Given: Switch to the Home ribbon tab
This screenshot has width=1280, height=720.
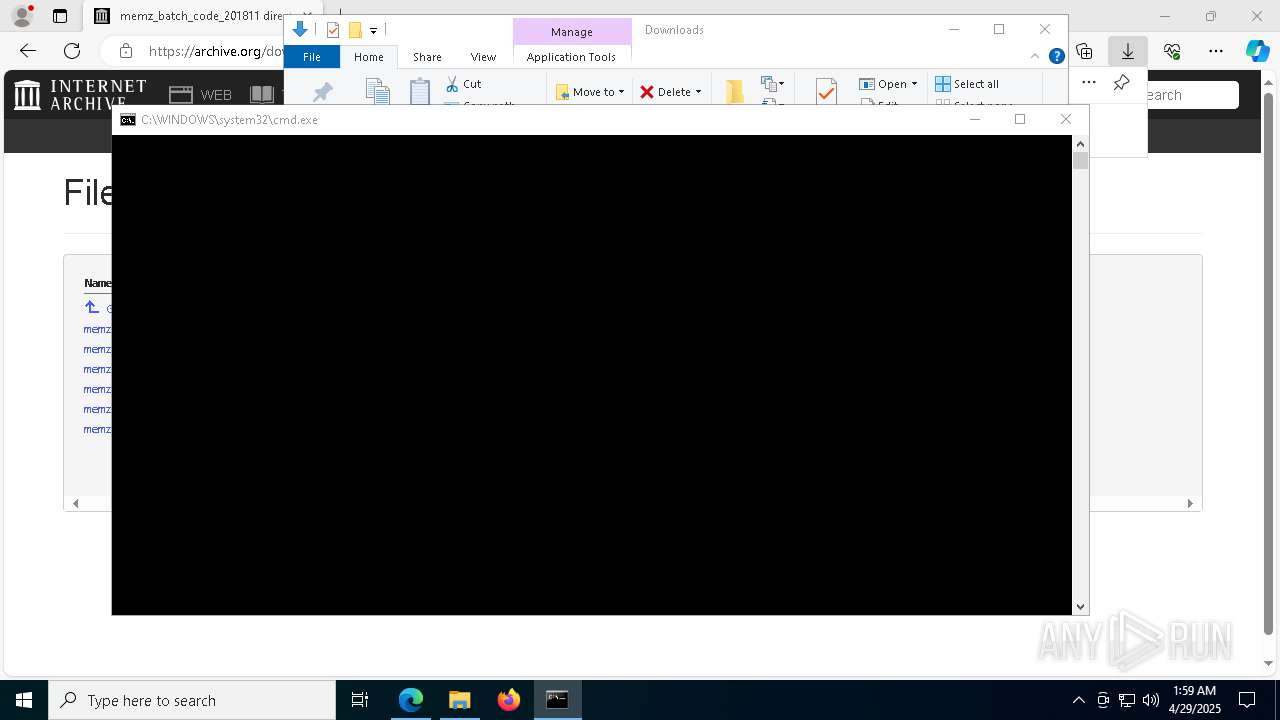Looking at the screenshot, I should 369,57.
